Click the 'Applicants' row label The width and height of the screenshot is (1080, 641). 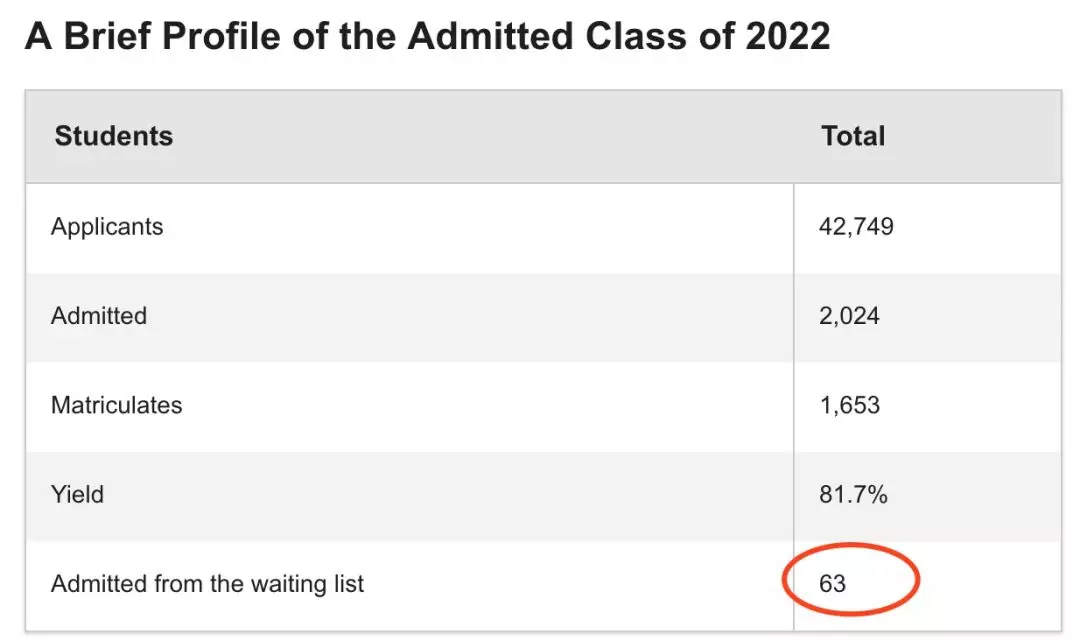pyautogui.click(x=107, y=227)
